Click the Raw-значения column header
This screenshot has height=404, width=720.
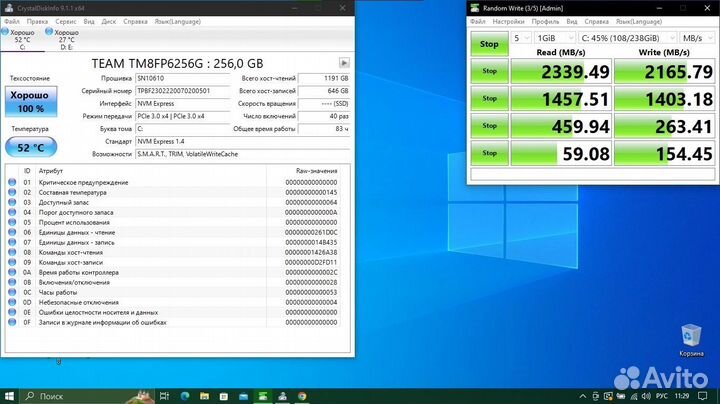316,171
